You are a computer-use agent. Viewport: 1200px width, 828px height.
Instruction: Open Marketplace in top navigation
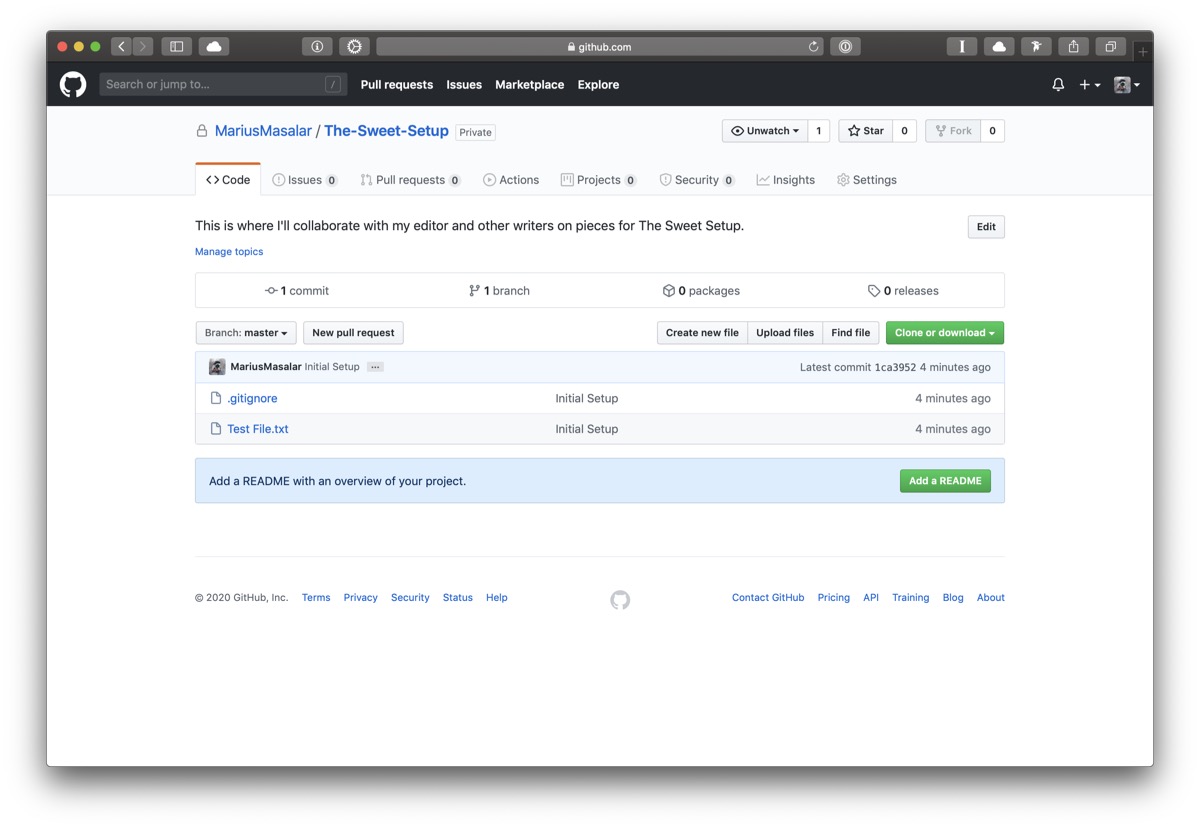[530, 85]
